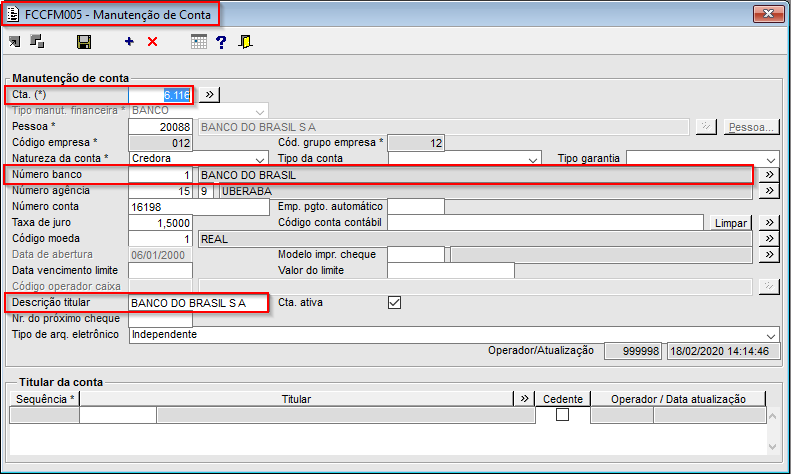Click the agency digit field with 9
Screen dimensions: 791x474
point(206,191)
